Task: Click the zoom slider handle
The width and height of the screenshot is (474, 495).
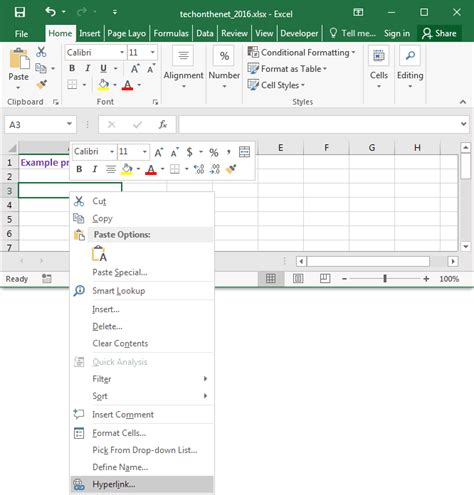Action: [x=385, y=278]
